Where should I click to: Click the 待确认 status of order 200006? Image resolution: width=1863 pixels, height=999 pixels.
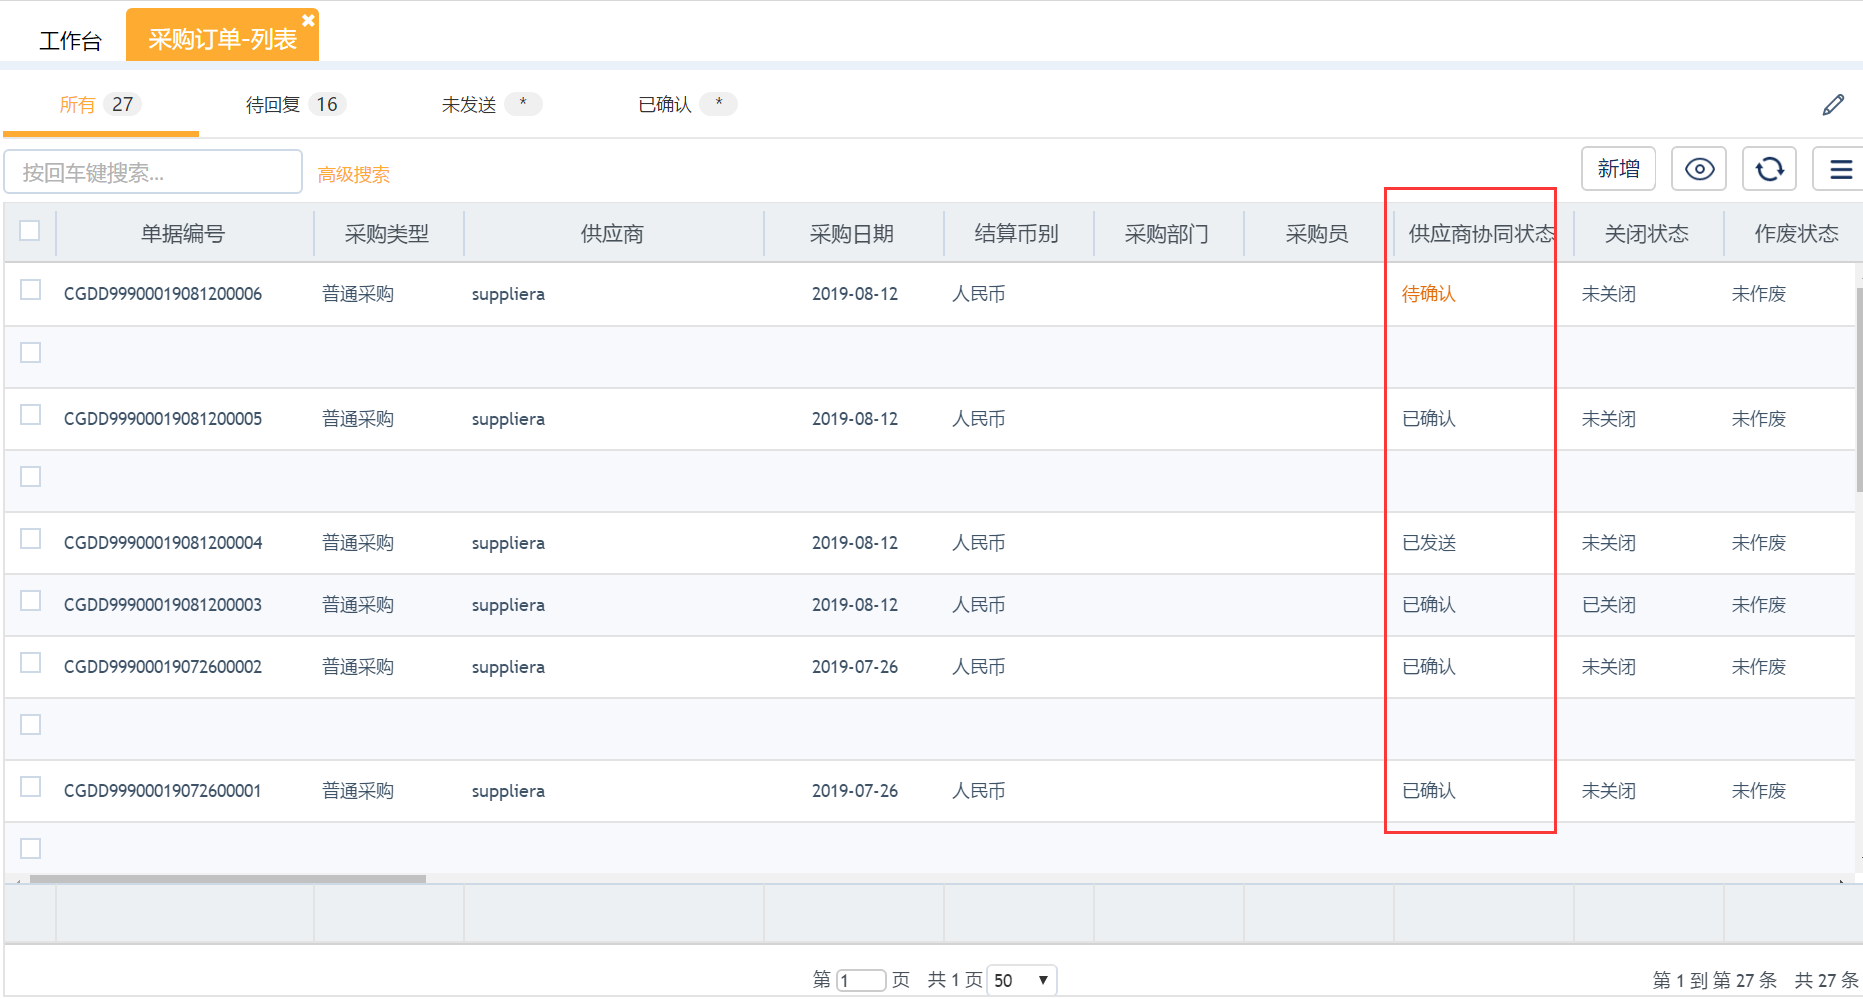pos(1428,294)
